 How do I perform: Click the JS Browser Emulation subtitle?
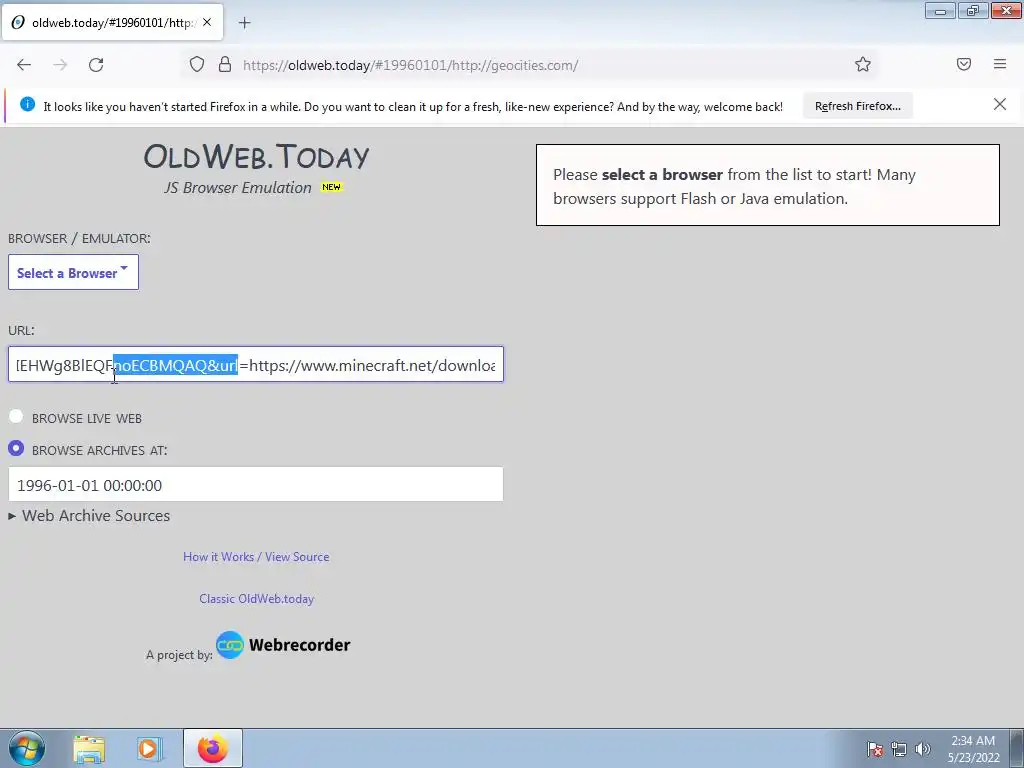[x=238, y=187]
